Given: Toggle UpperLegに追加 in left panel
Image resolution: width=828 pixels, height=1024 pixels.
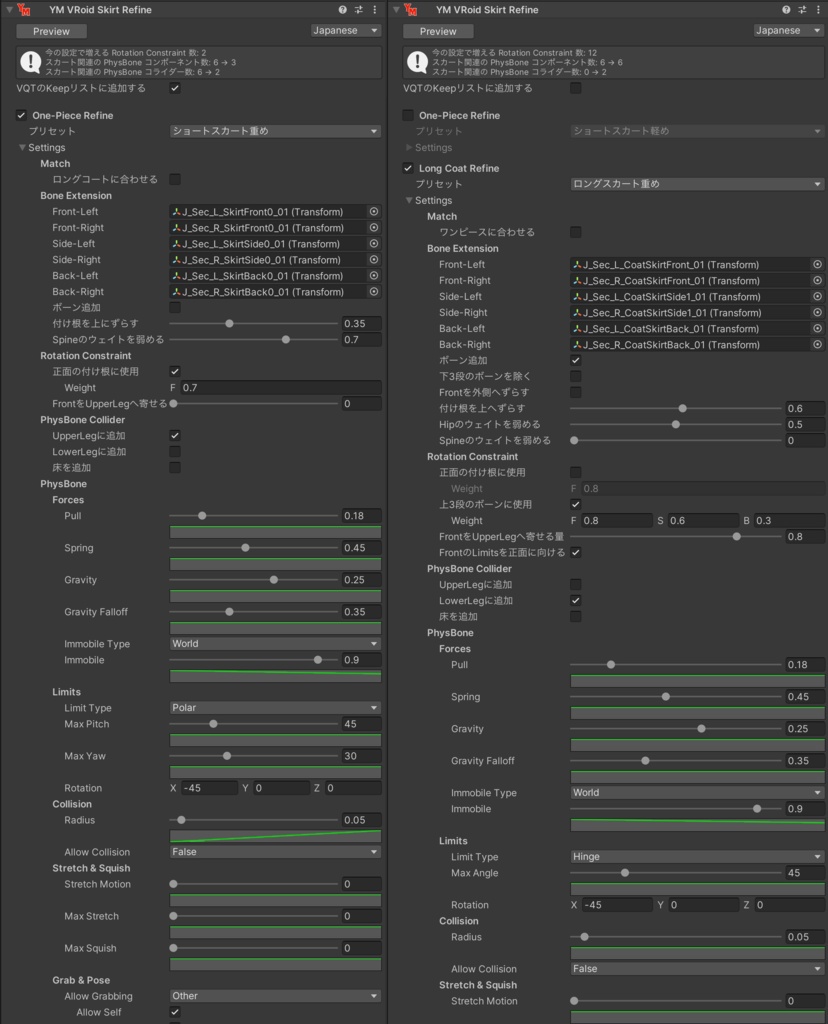Looking at the screenshot, I should [175, 436].
